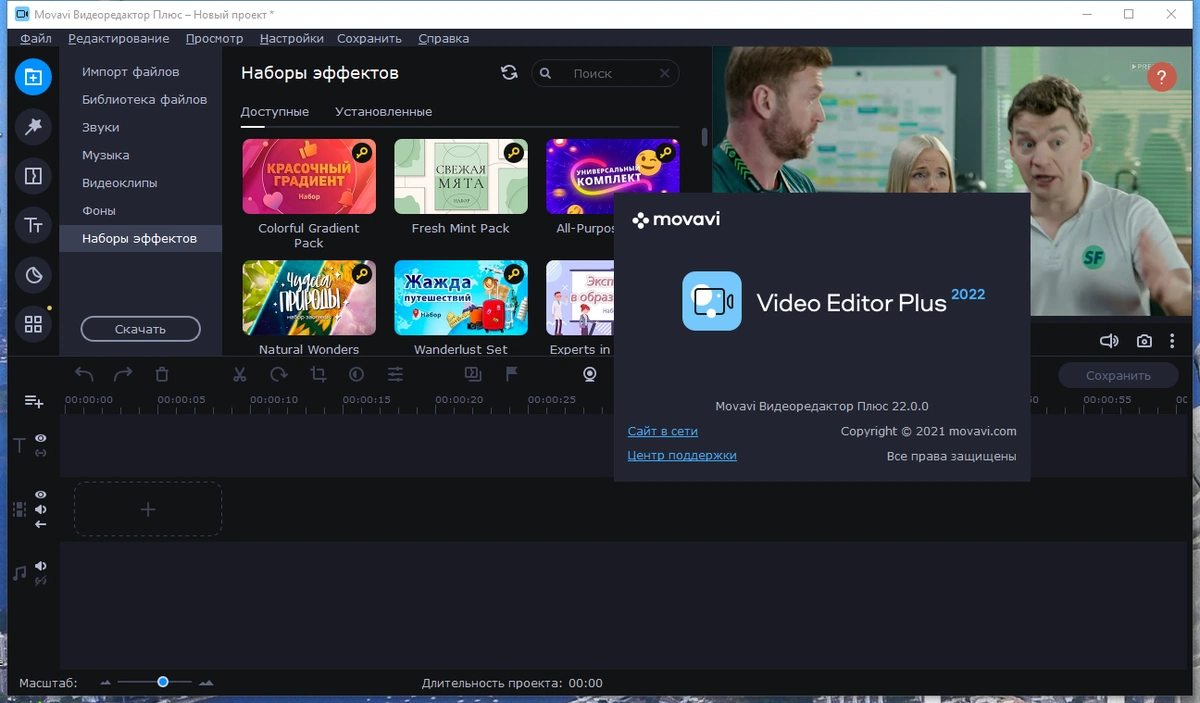Open clip properties sliders icon
The width and height of the screenshot is (1200, 703).
(x=396, y=374)
